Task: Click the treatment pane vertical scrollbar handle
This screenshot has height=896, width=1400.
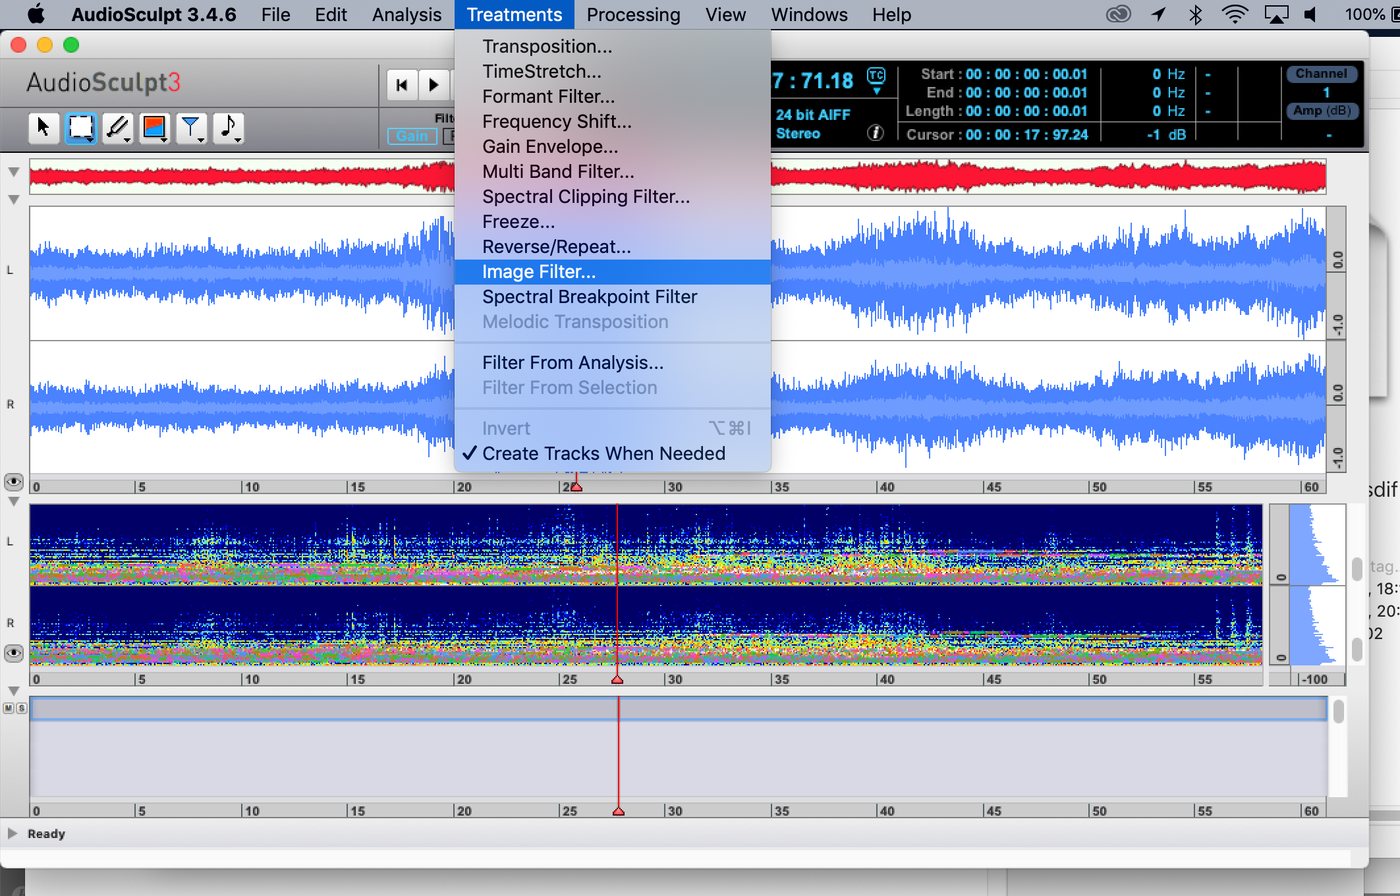Action: [1339, 712]
